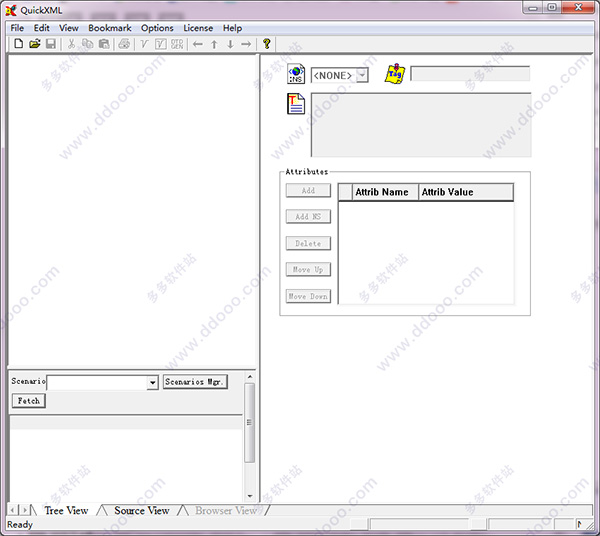
Task: Open help with the question mark icon
Action: tap(267, 44)
